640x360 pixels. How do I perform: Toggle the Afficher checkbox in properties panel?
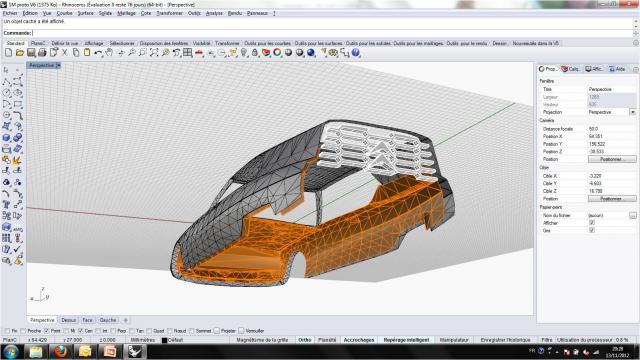pos(592,223)
